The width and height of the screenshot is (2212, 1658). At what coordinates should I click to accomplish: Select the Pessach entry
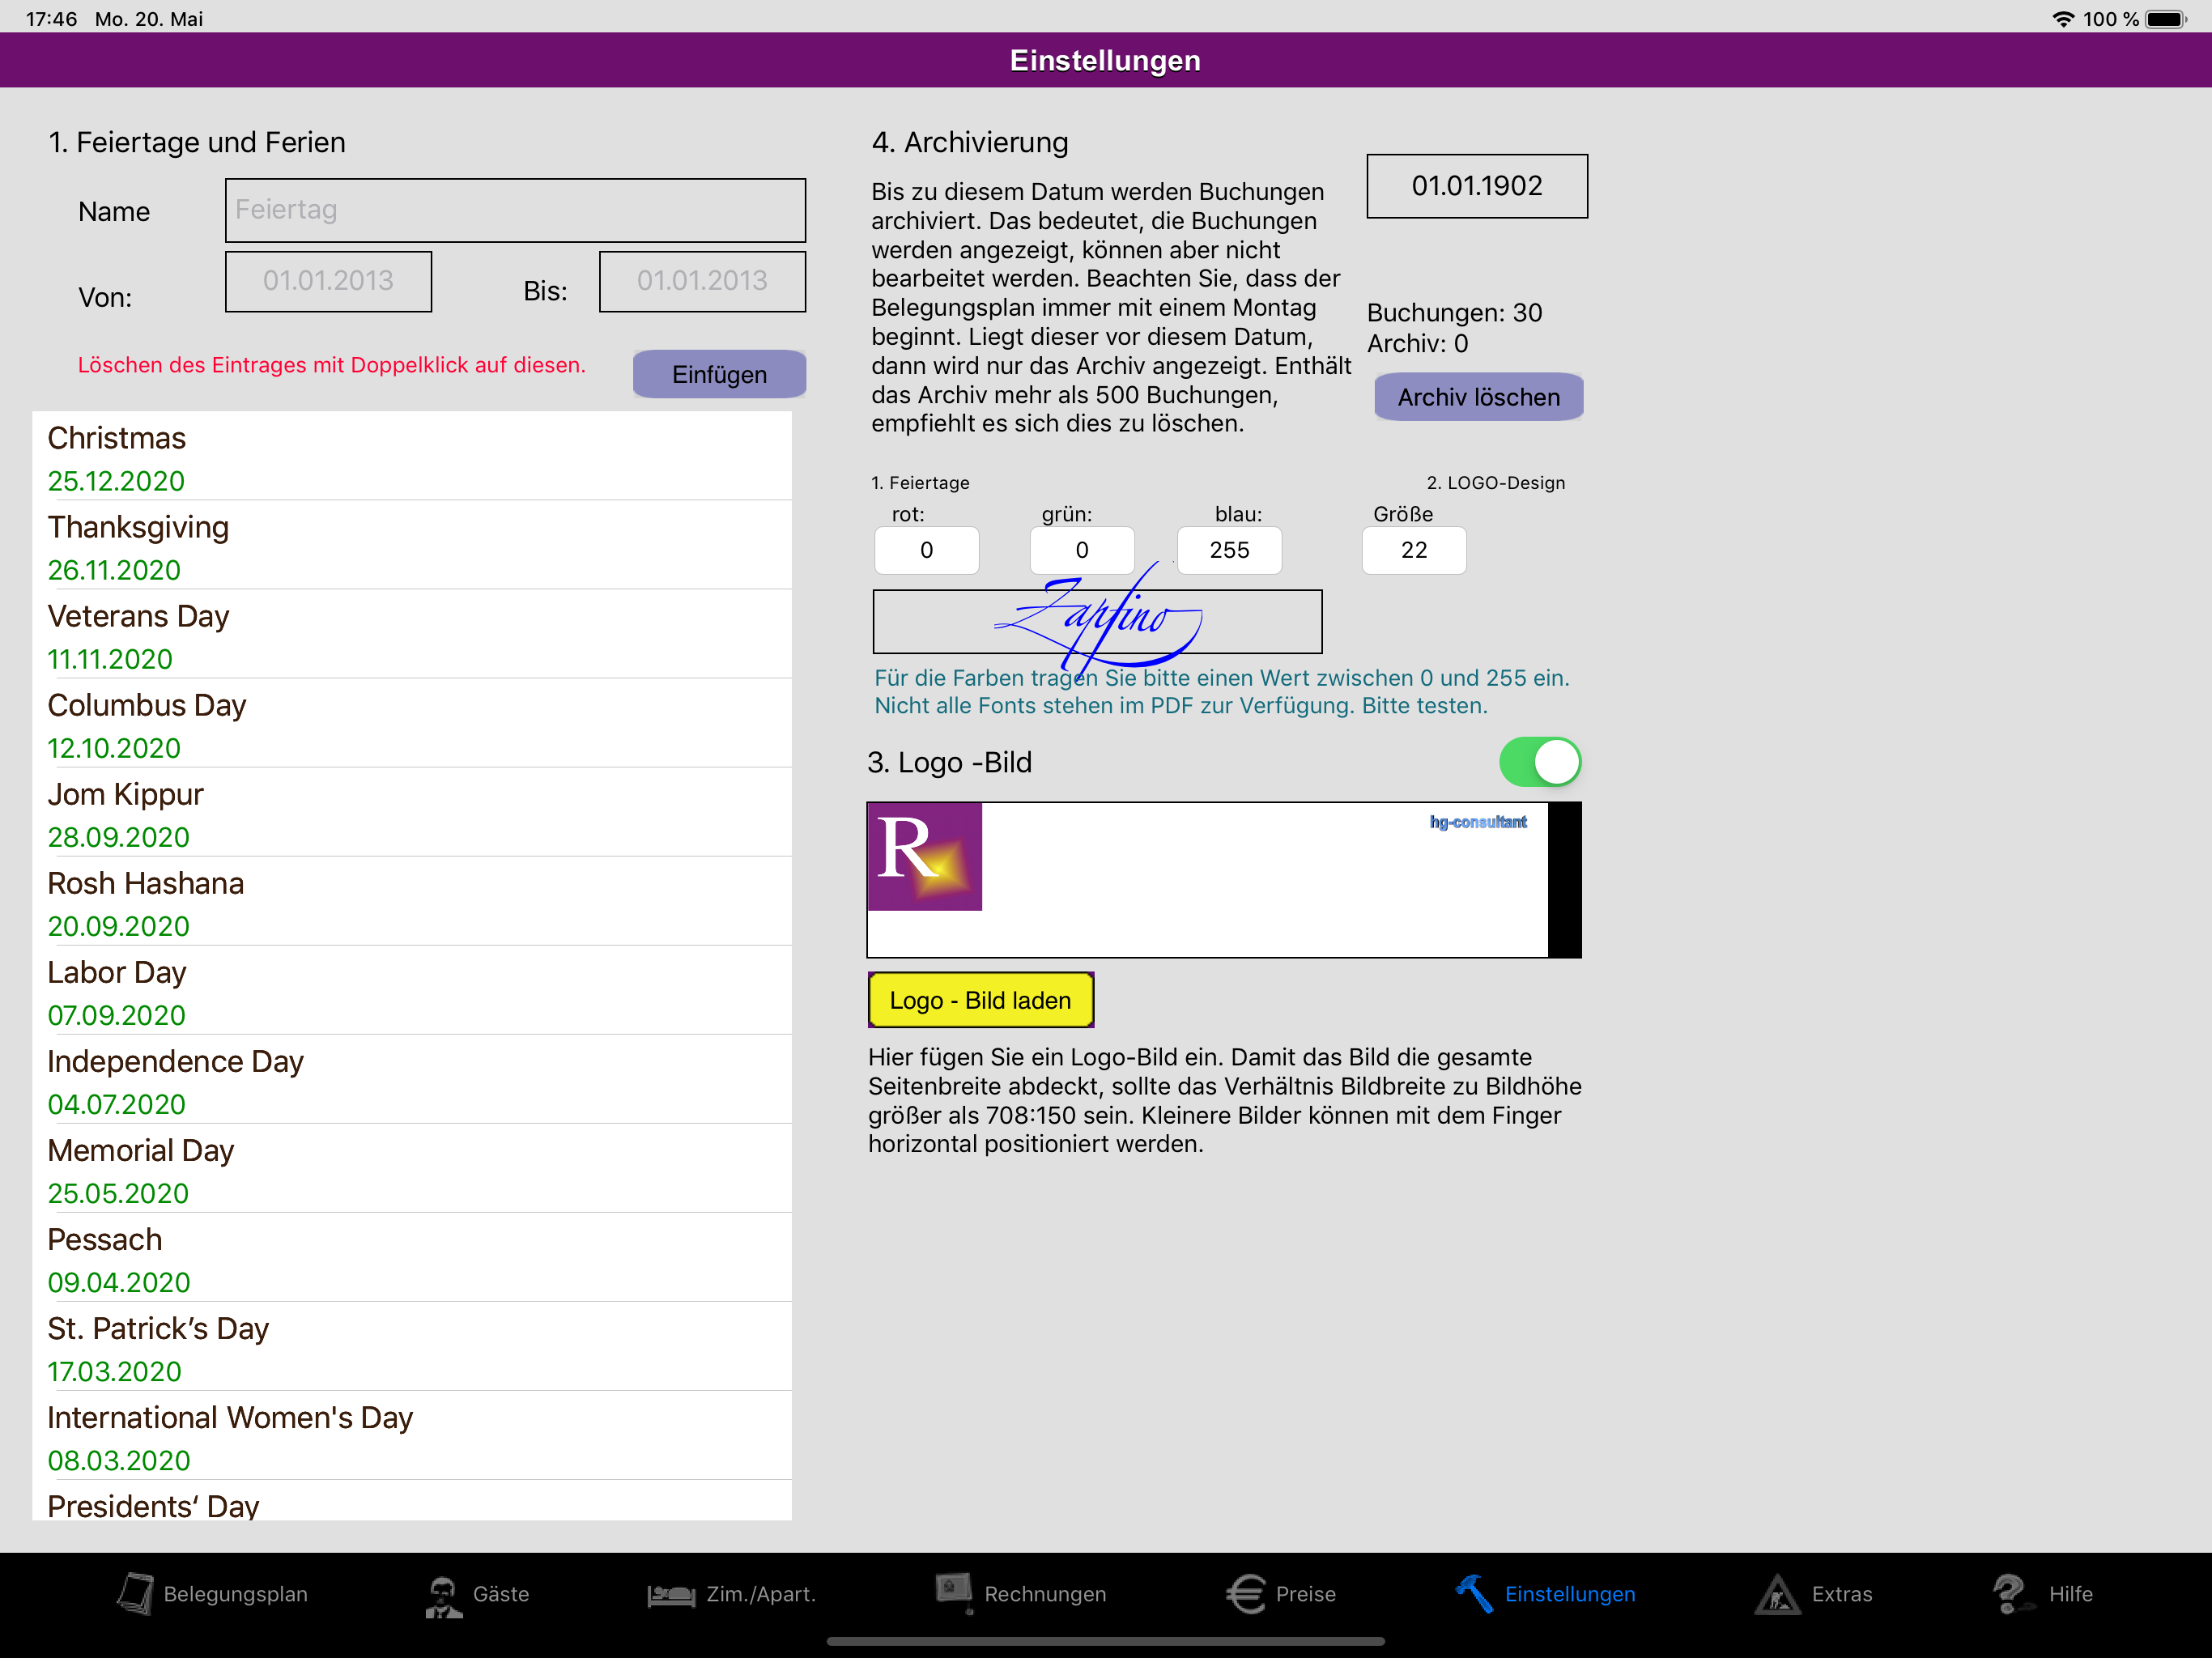[x=412, y=1258]
